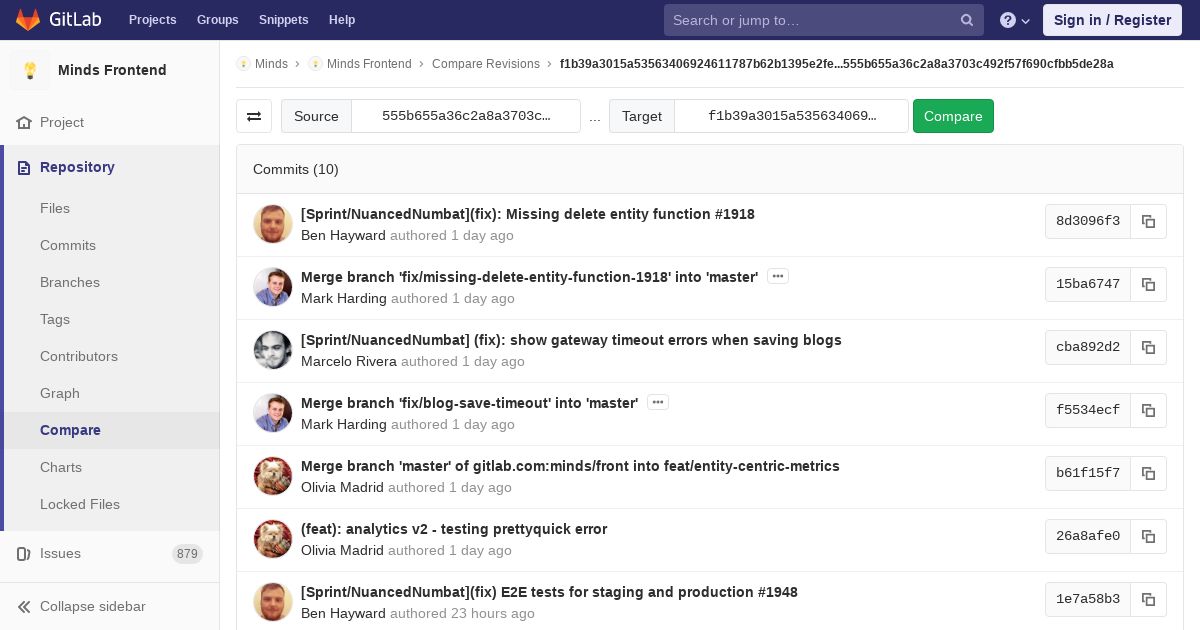
Task: Focus the Search or jump to field
Action: click(x=812, y=20)
